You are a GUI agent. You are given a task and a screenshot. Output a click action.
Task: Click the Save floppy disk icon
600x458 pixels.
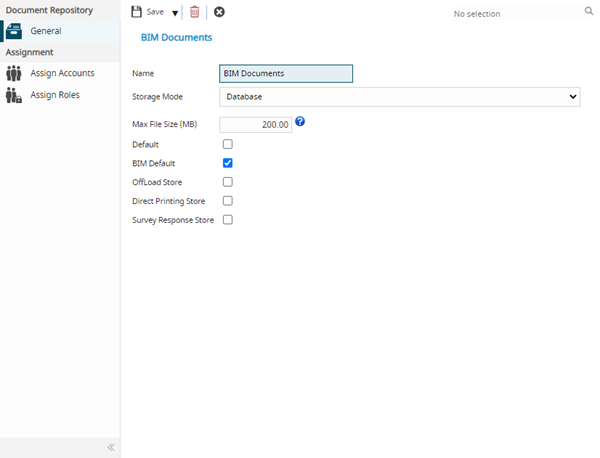point(137,12)
